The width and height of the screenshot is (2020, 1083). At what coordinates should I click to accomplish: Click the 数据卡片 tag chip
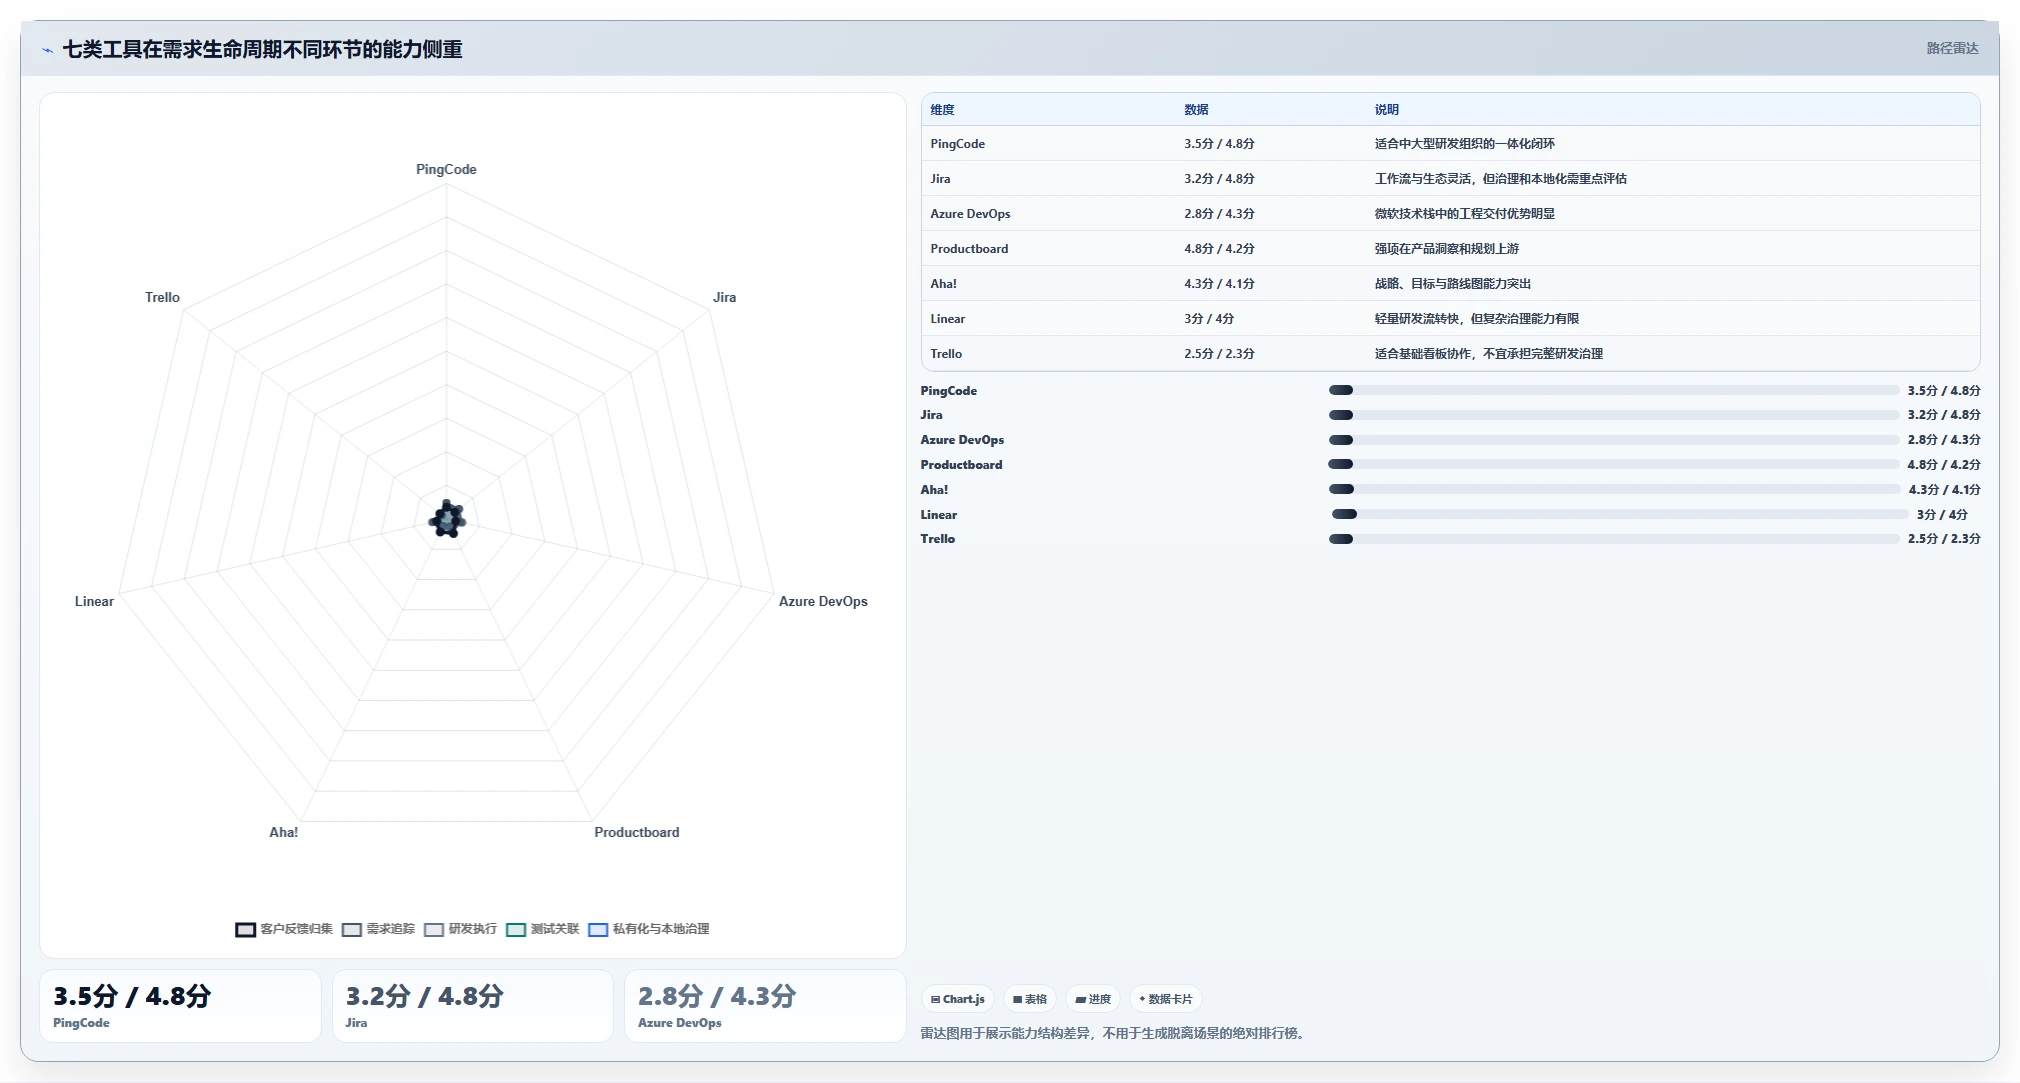coord(1166,999)
